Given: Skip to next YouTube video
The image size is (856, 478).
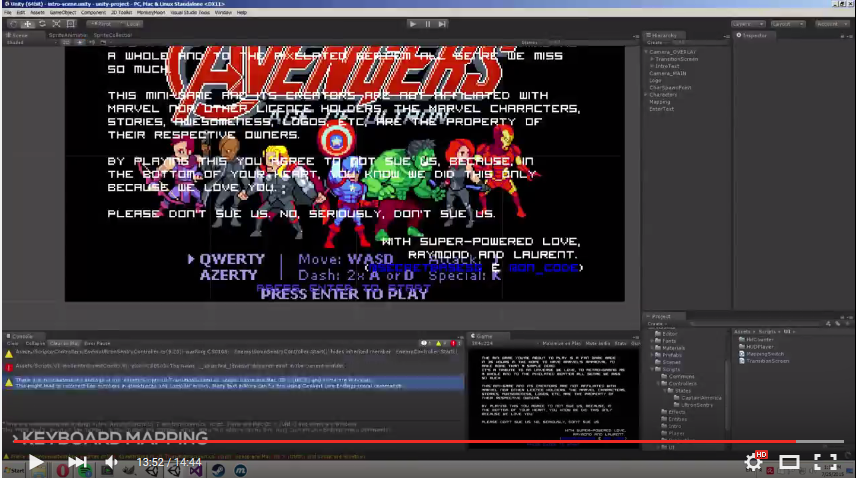Looking at the screenshot, I should [77, 462].
